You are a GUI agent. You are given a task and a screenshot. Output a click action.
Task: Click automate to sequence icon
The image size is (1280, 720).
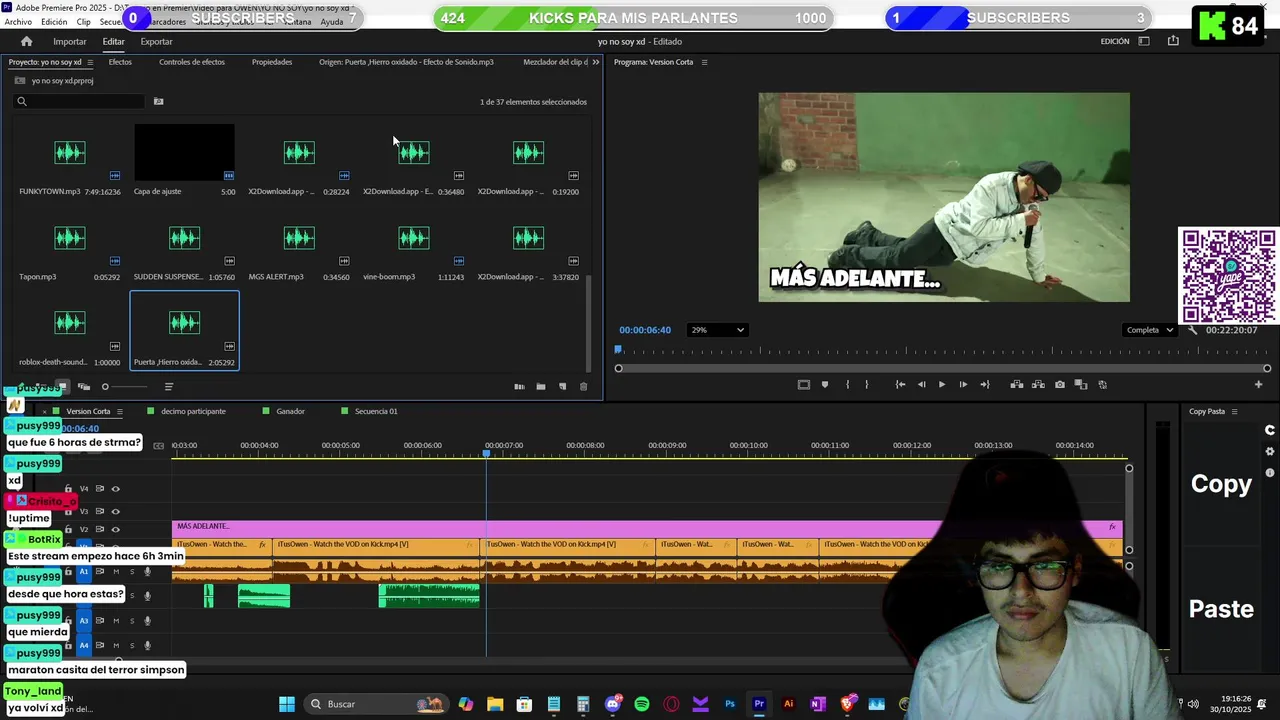click(x=519, y=387)
